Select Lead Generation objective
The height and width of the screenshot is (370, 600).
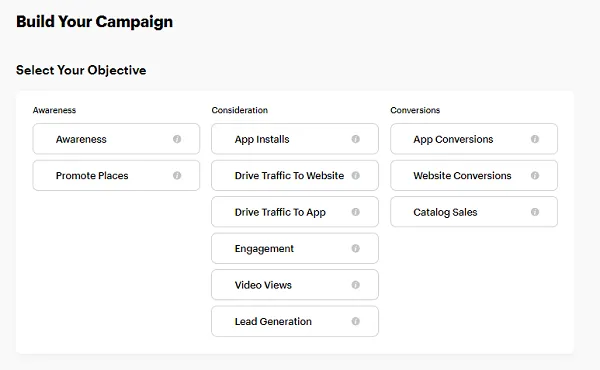coord(295,321)
